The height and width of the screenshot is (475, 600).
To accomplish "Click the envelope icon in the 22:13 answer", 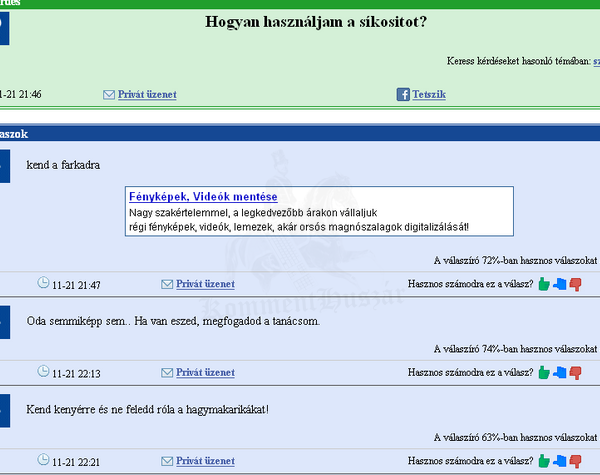I will pyautogui.click(x=167, y=372).
